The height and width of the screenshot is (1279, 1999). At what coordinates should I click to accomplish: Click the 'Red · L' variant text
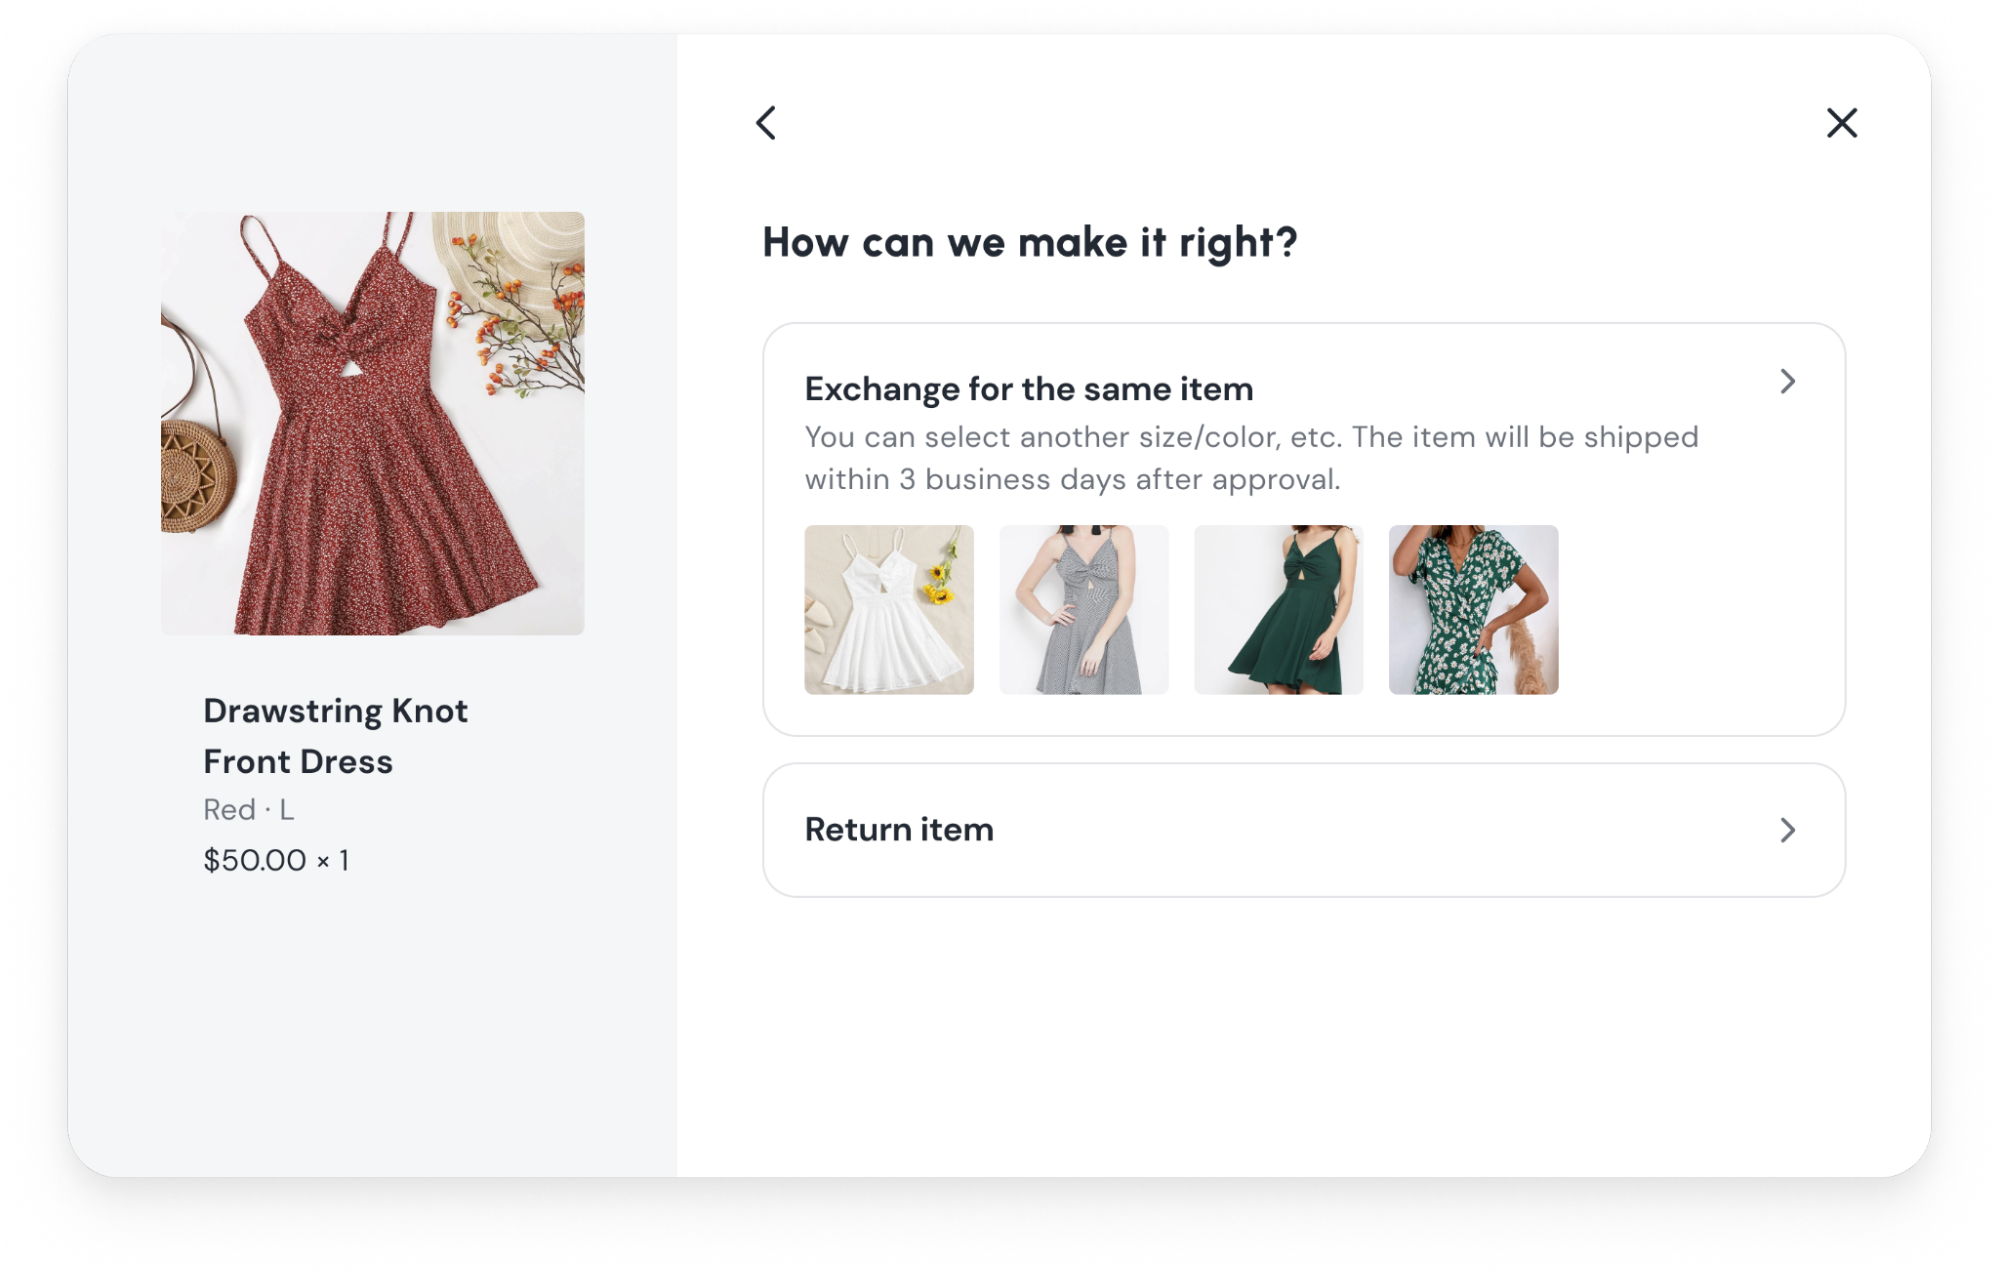tap(248, 809)
